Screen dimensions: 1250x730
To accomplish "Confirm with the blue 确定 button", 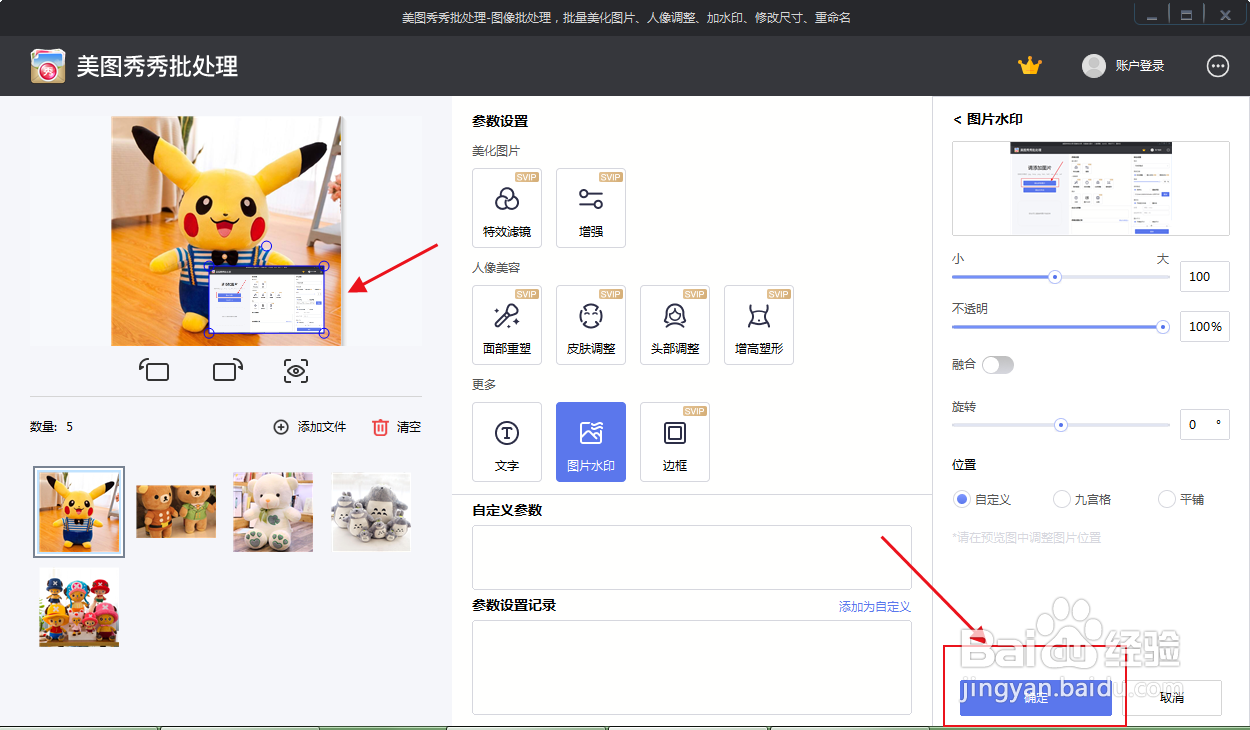I will [x=1036, y=698].
